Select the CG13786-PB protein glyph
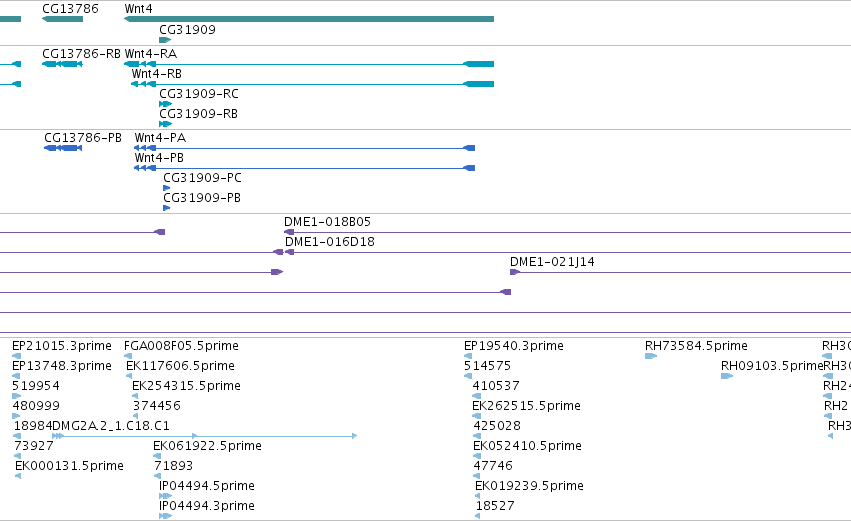This screenshot has width=851, height=521. pos(63,148)
